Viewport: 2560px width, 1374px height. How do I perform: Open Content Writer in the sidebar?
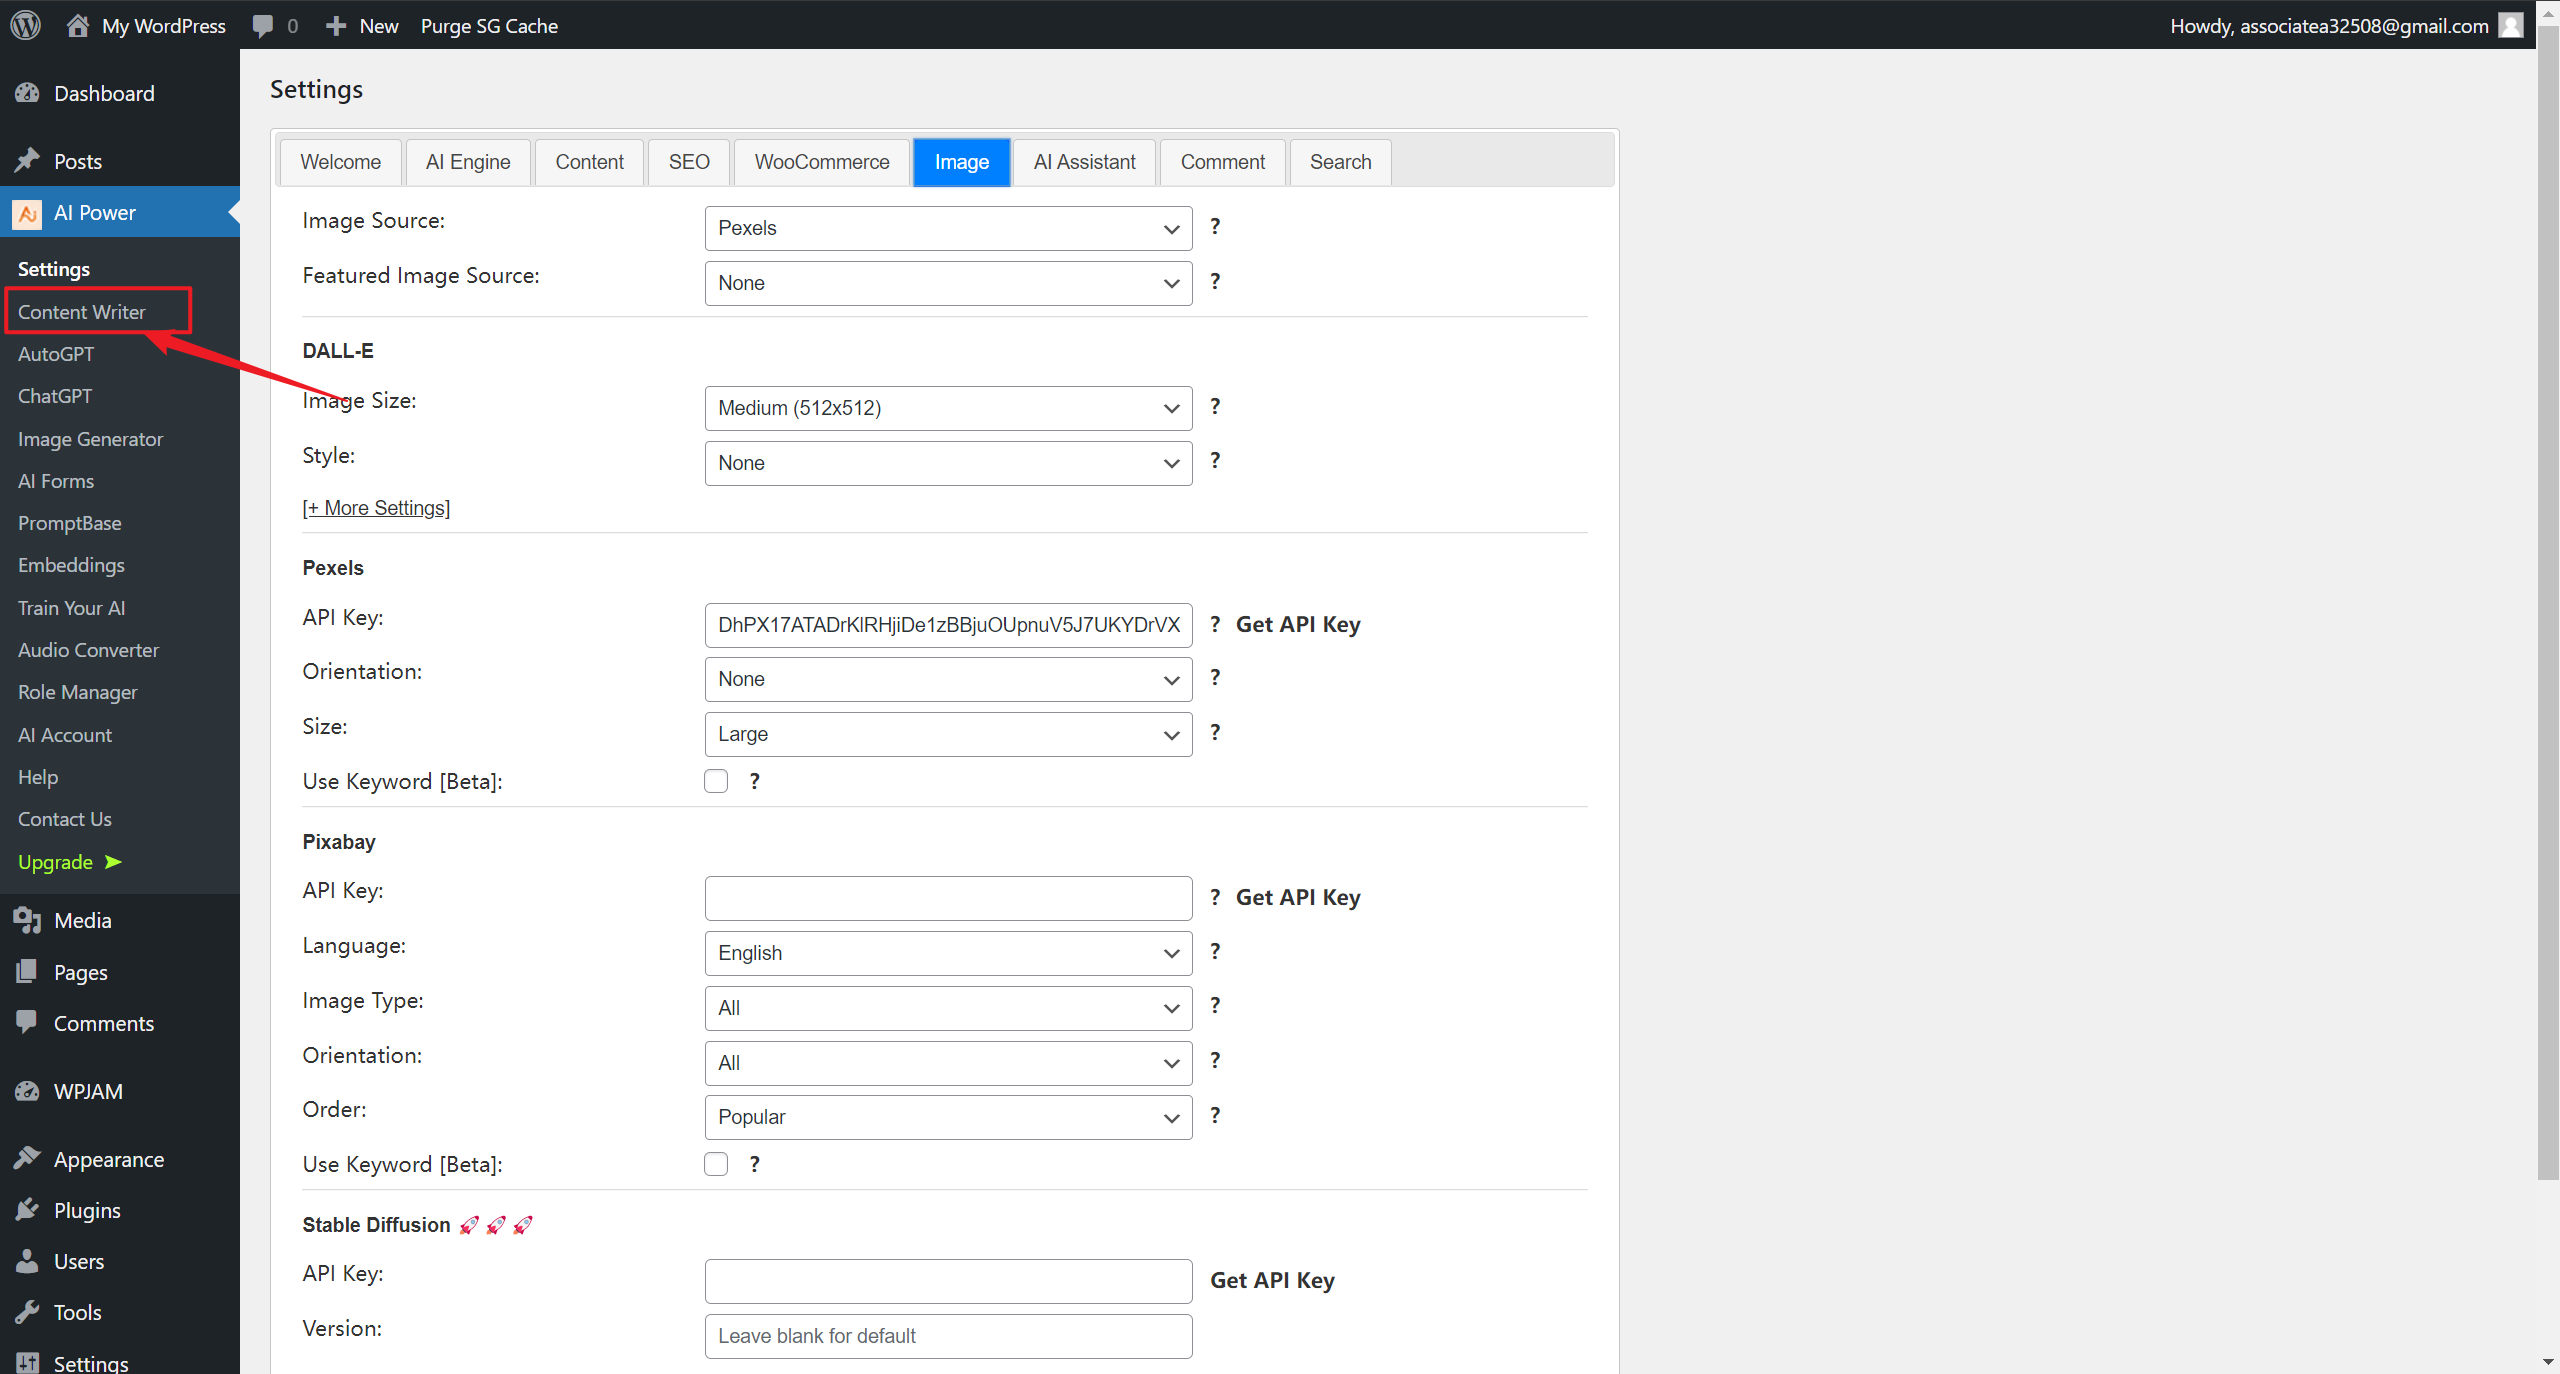[82, 312]
